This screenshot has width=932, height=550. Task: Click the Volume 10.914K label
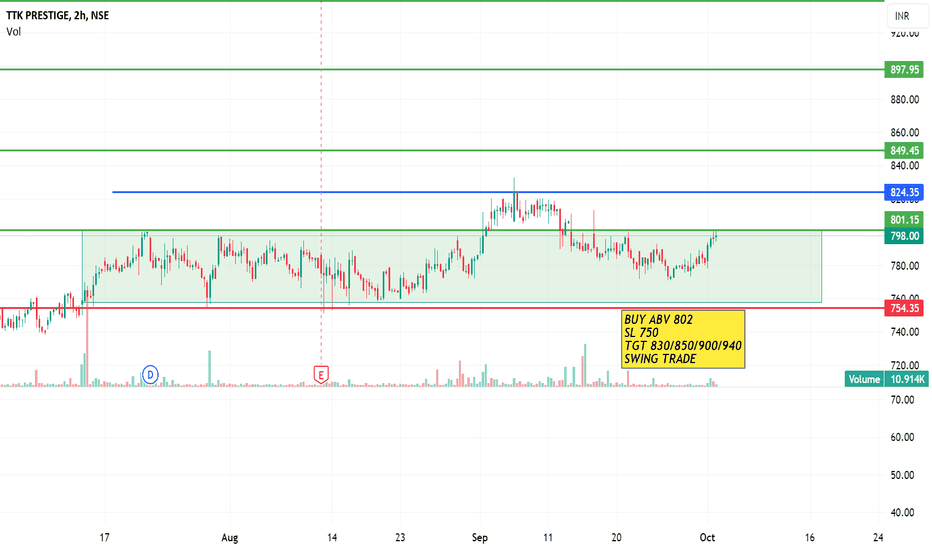(886, 379)
